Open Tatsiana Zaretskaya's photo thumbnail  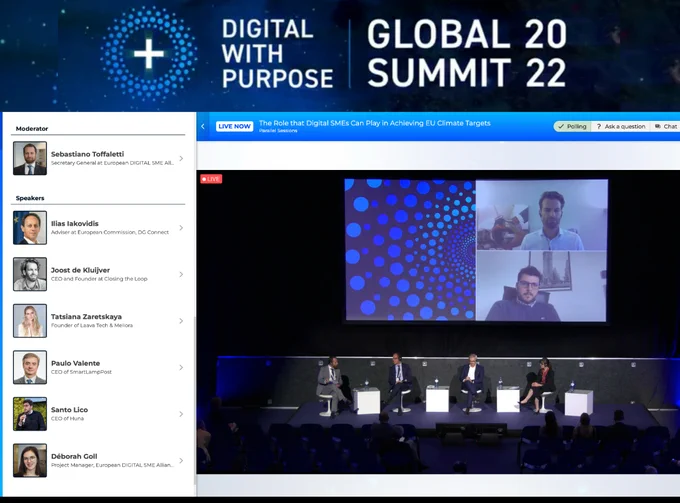click(30, 321)
